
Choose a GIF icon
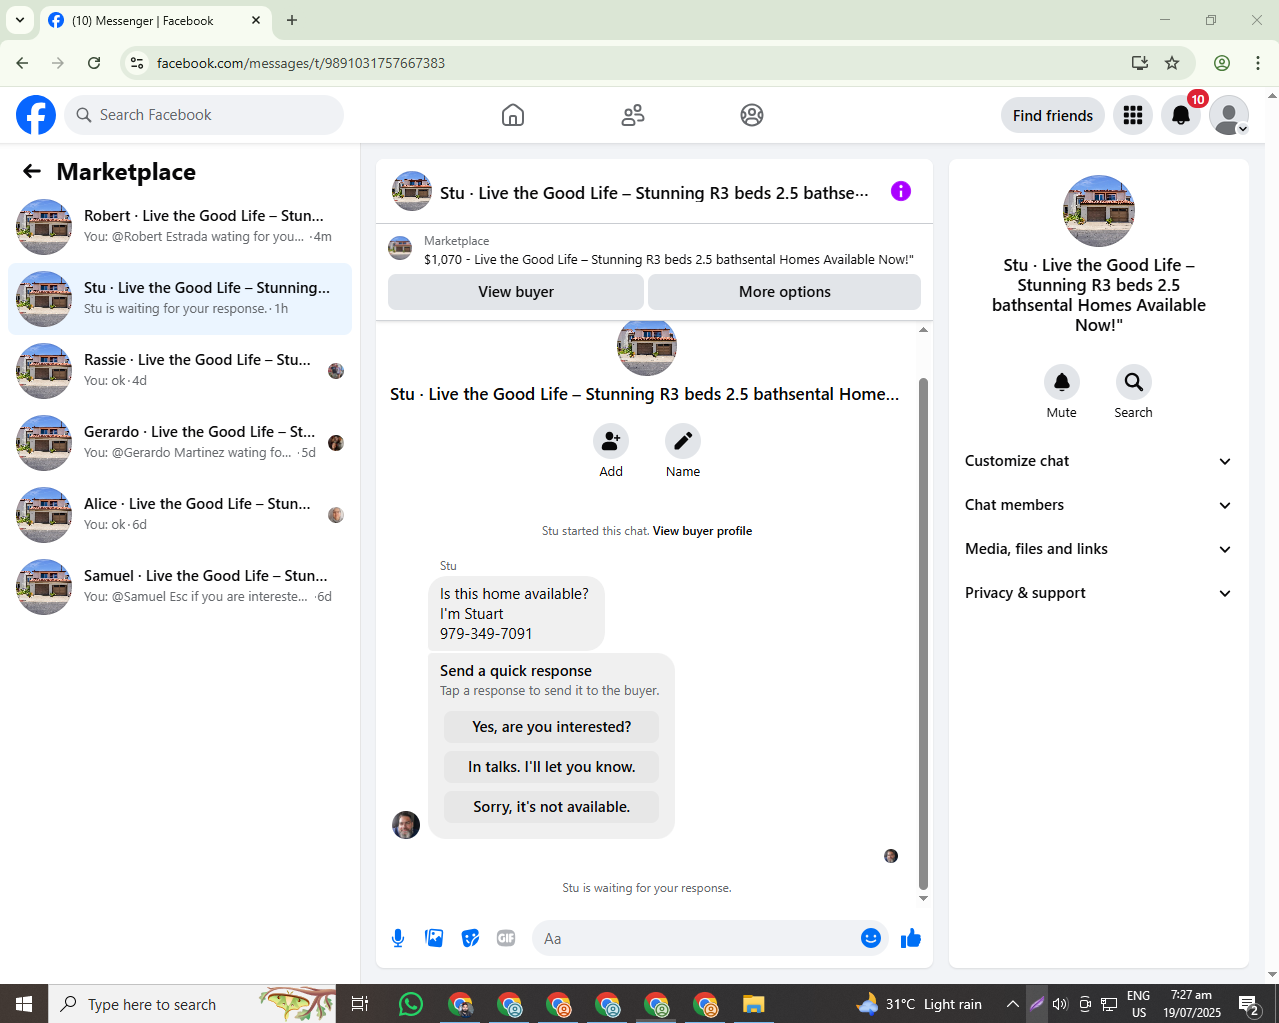tap(506, 938)
